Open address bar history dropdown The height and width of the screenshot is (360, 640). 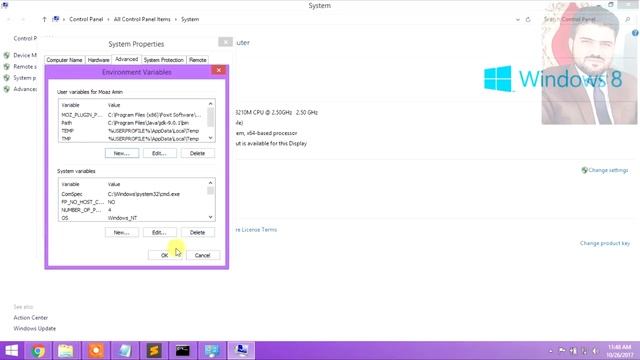(x=518, y=19)
